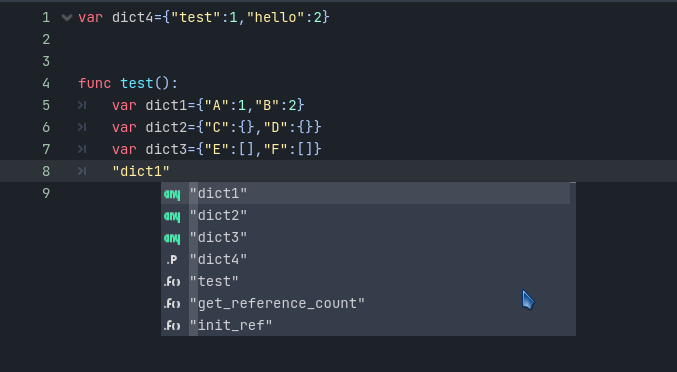The width and height of the screenshot is (677, 372).
Task: Click the "func" keyword on line 4
Action: pyautogui.click(x=95, y=83)
